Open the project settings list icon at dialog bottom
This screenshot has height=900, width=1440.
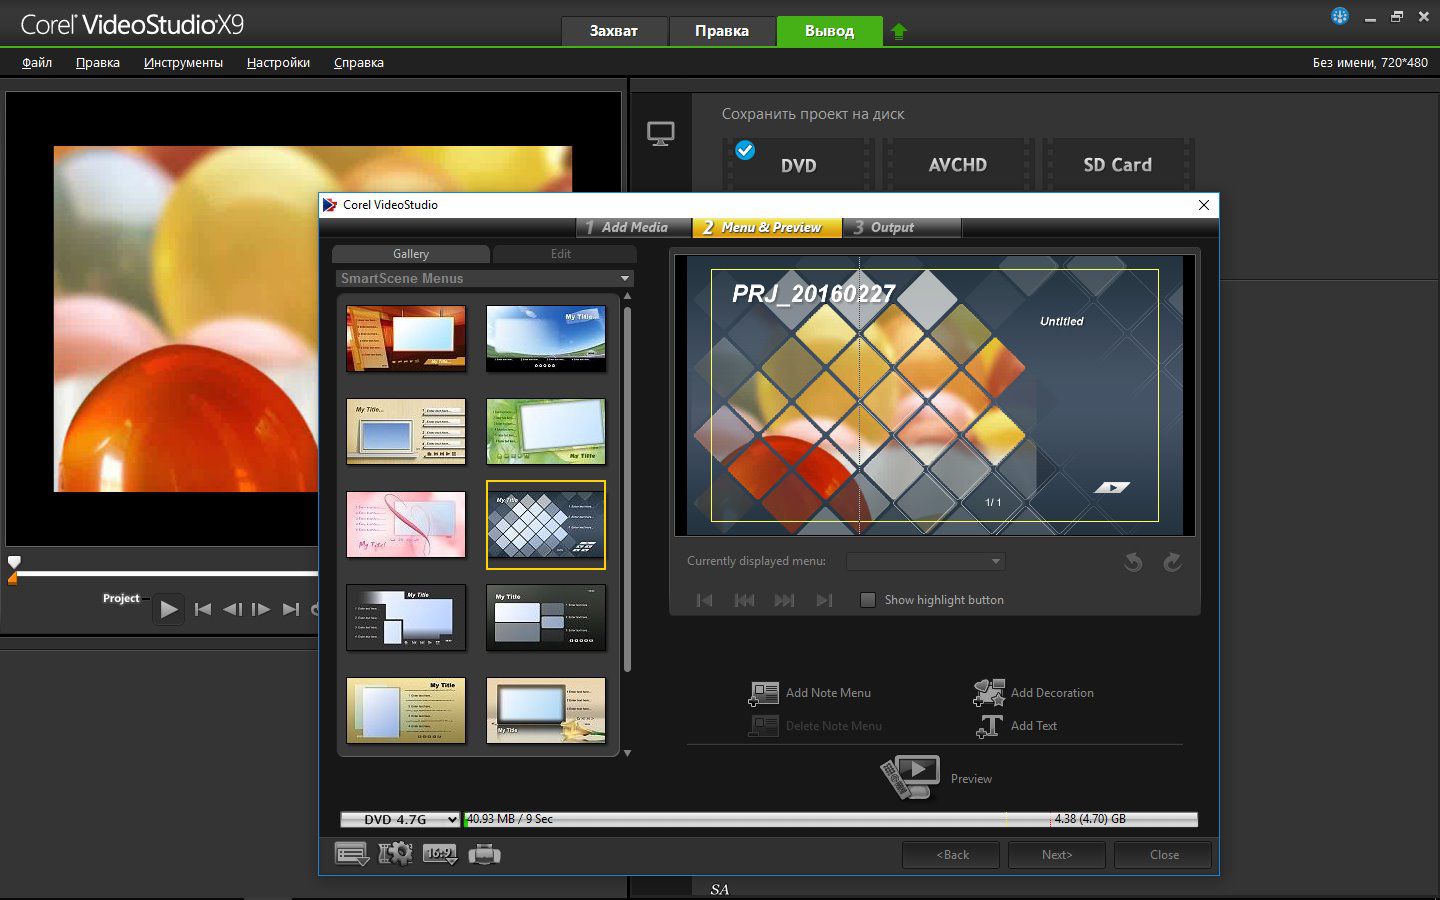click(351, 854)
